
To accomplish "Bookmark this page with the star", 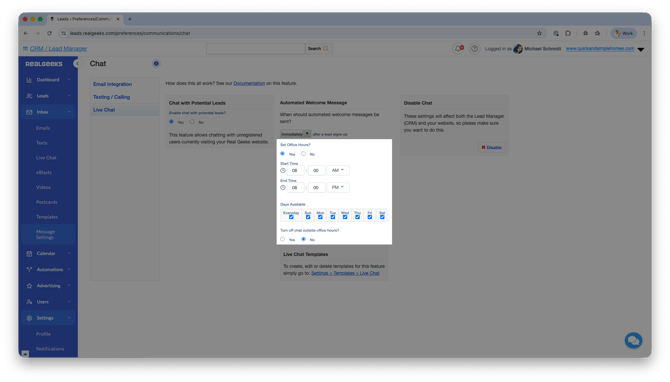I will [x=539, y=33].
